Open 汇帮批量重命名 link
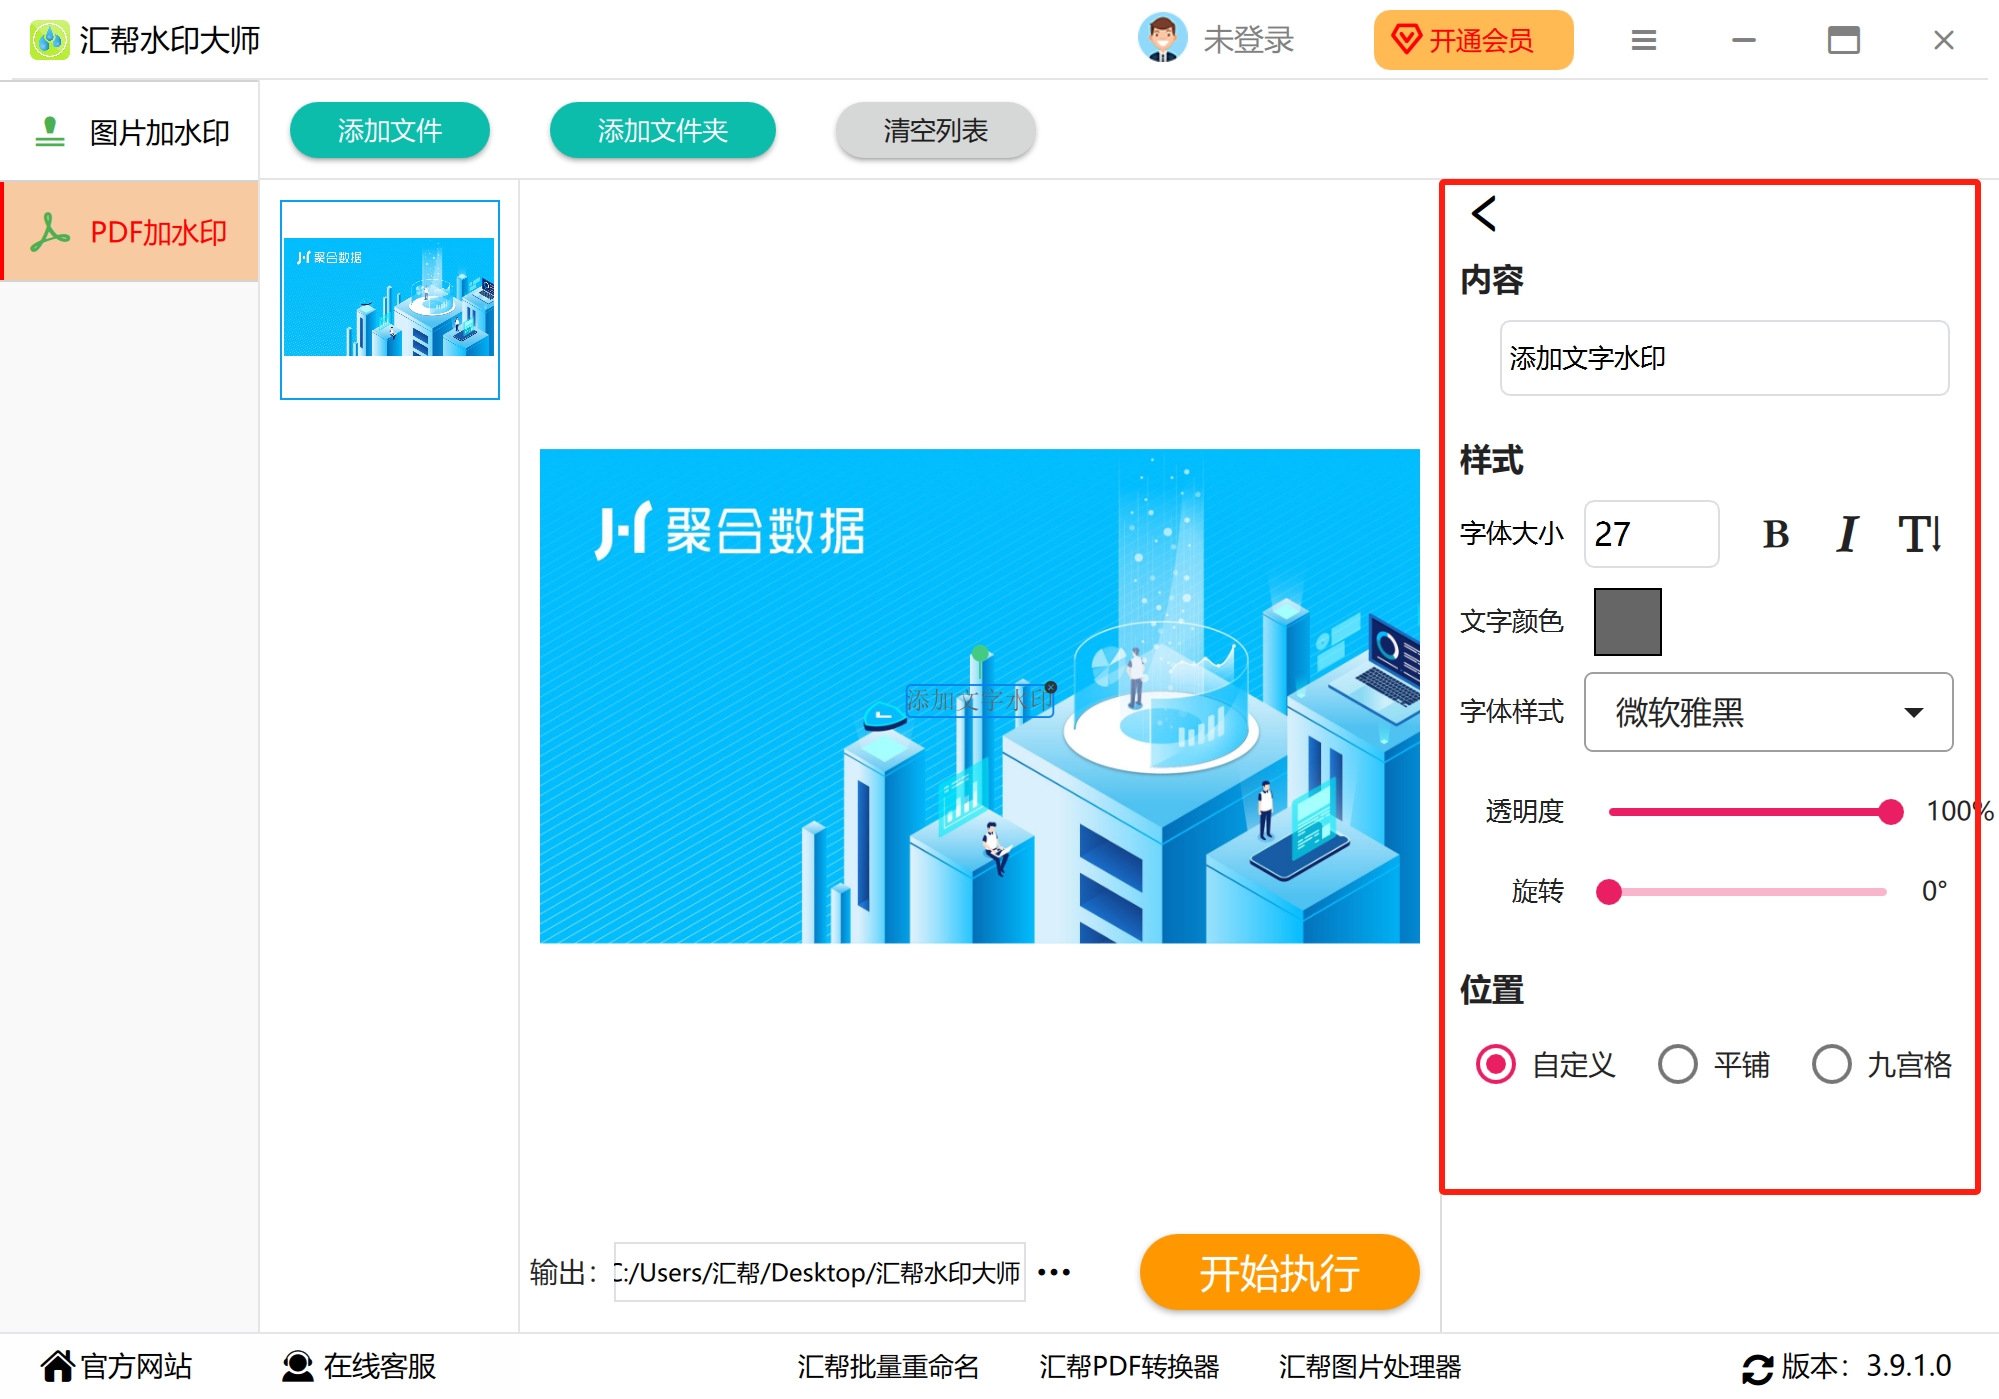Image resolution: width=1999 pixels, height=1399 pixels. point(888,1366)
